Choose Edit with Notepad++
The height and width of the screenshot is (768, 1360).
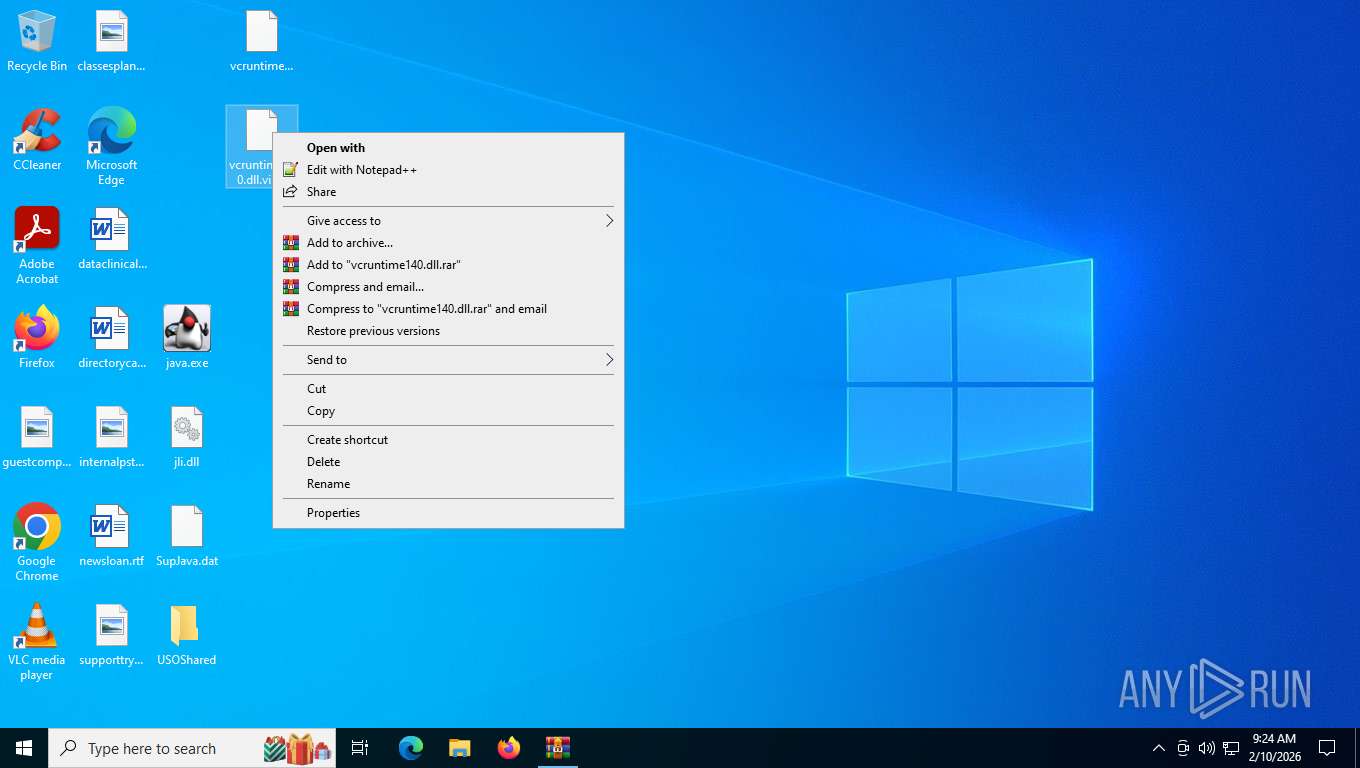tap(448, 170)
